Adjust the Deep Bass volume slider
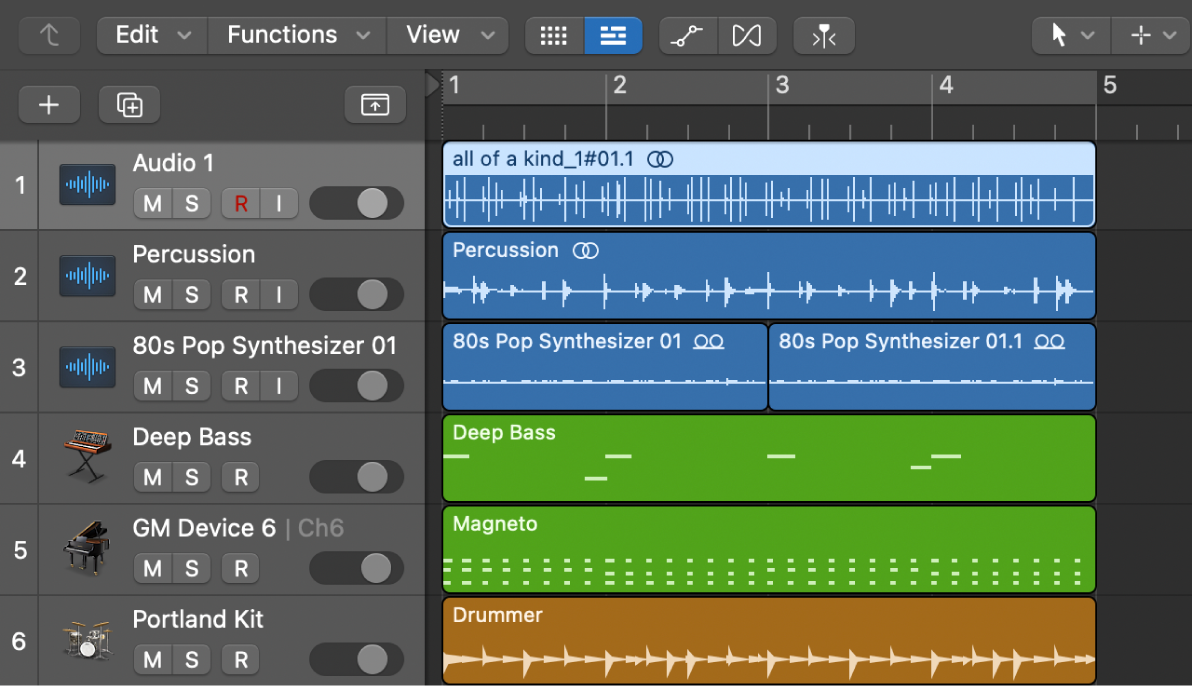1192x686 pixels. [x=357, y=477]
